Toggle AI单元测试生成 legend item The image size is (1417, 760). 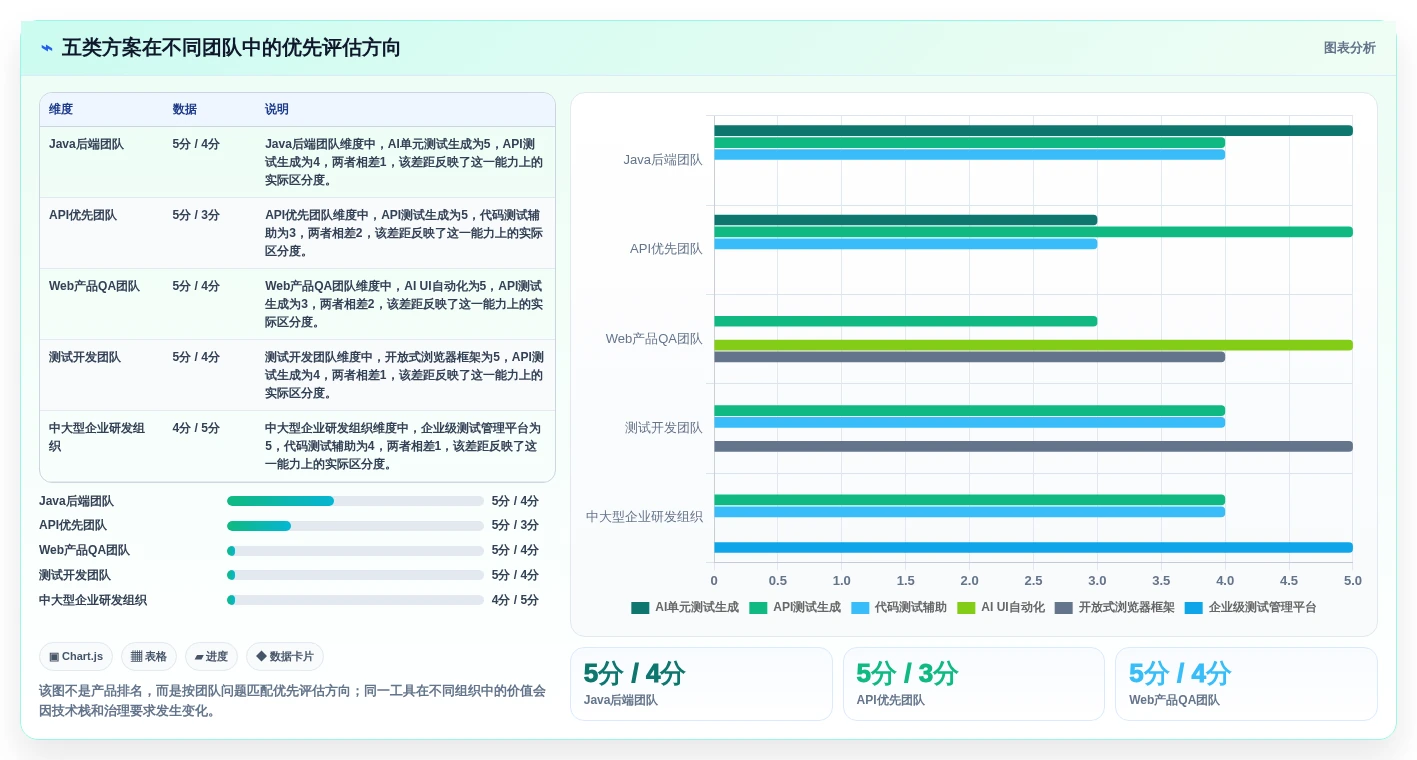685,607
